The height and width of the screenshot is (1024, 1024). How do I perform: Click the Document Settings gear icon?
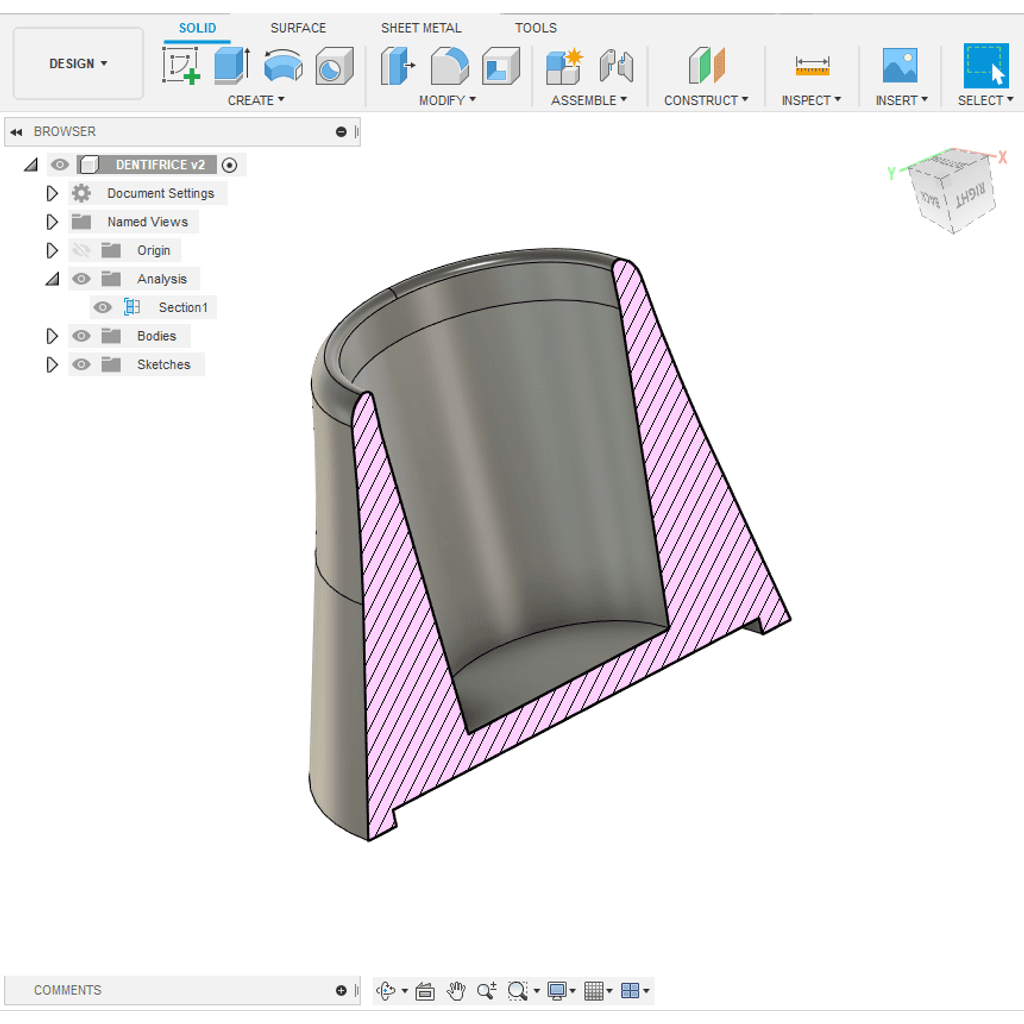point(81,193)
